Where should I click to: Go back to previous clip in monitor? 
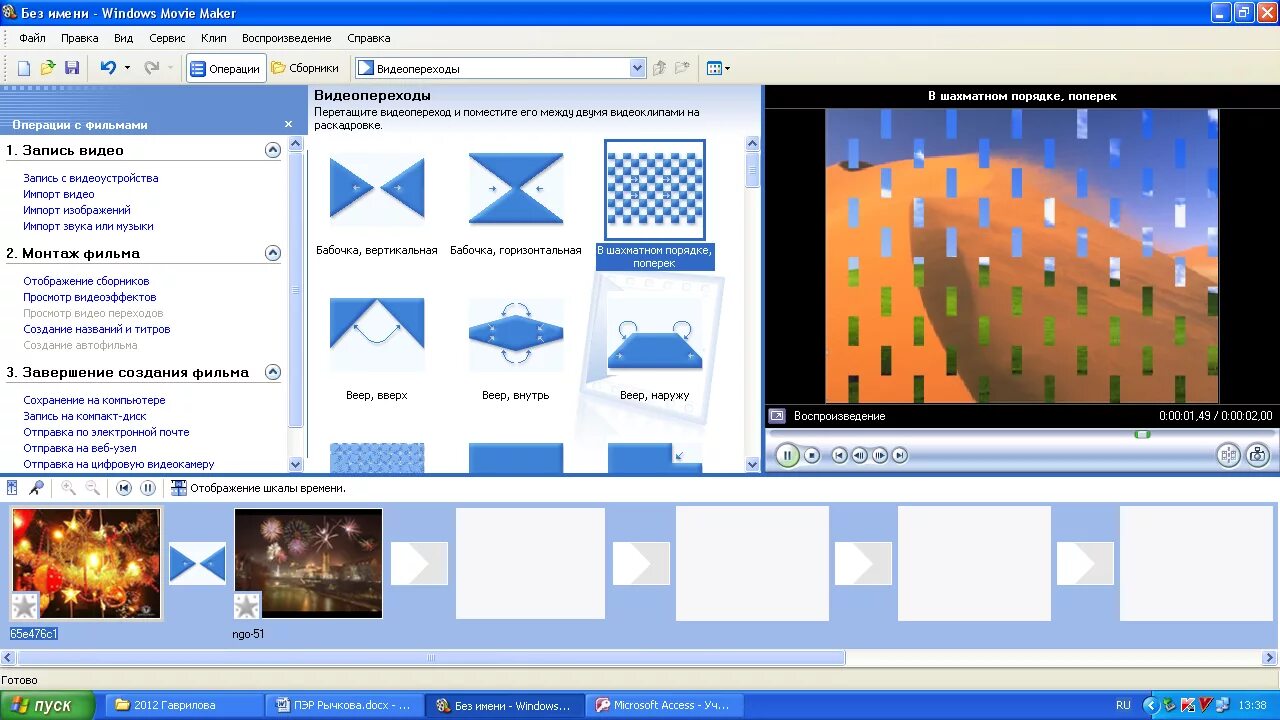click(x=840, y=455)
